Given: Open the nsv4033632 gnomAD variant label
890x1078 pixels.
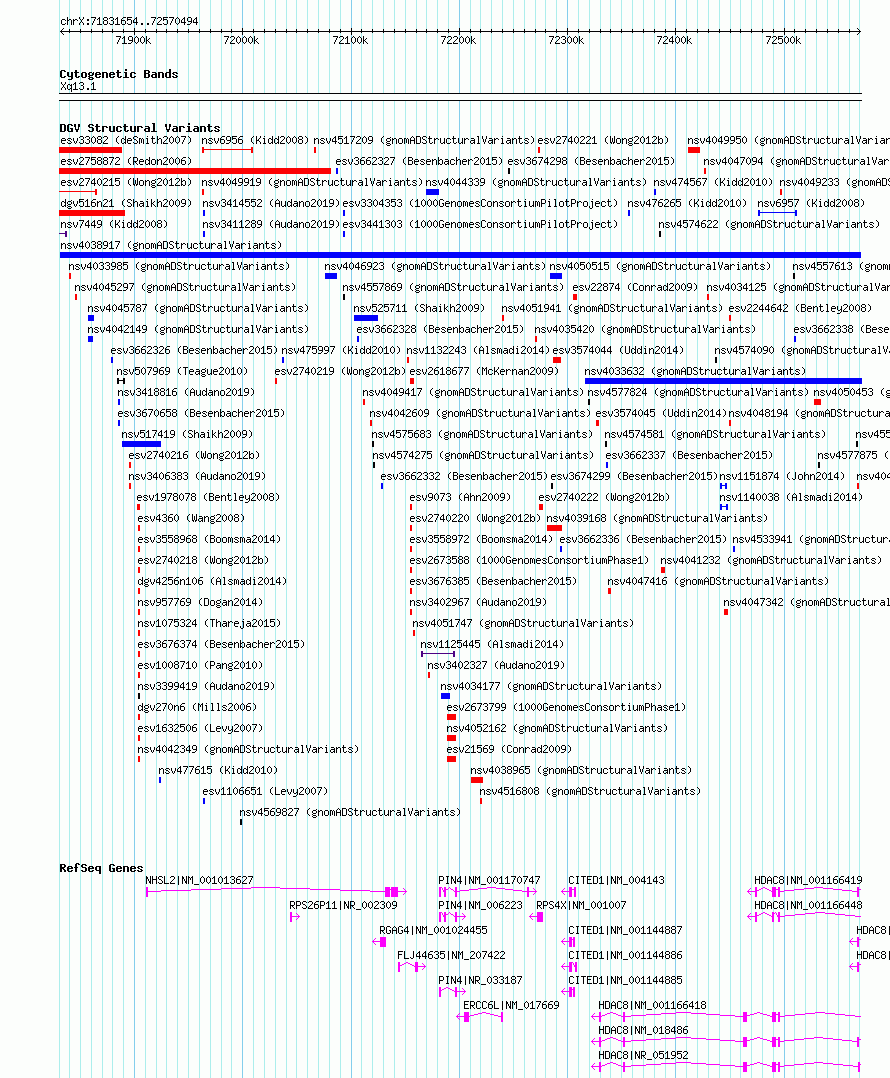Looking at the screenshot, I should coord(695,371).
